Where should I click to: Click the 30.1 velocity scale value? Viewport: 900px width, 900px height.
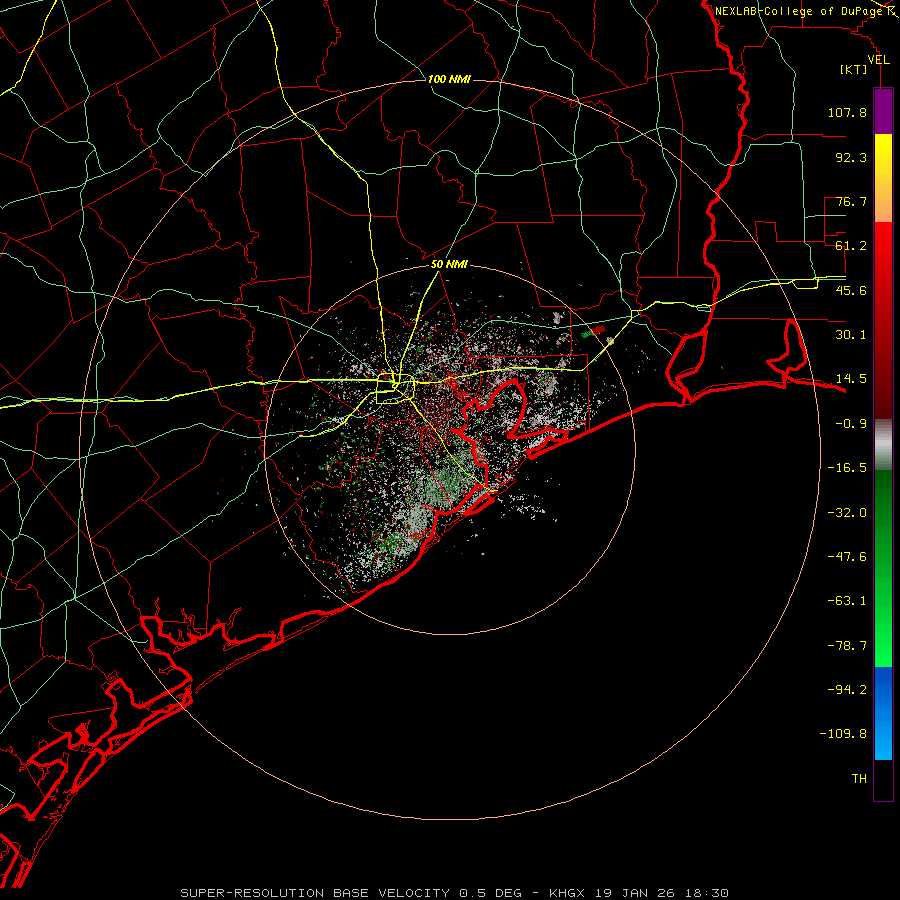(851, 335)
